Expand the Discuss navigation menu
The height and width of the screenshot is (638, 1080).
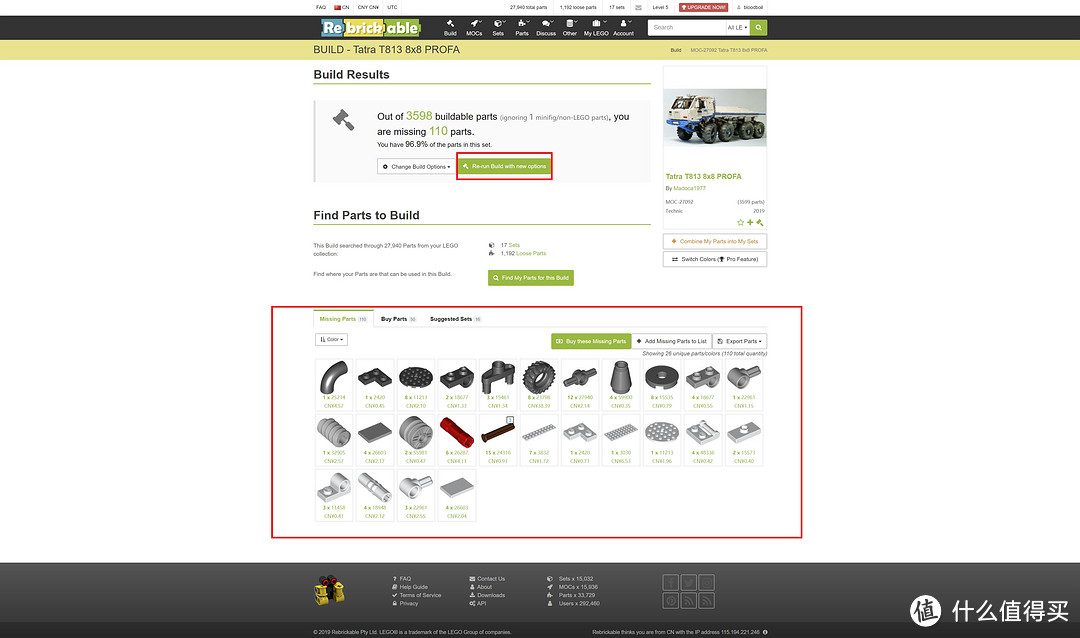pyautogui.click(x=546, y=28)
